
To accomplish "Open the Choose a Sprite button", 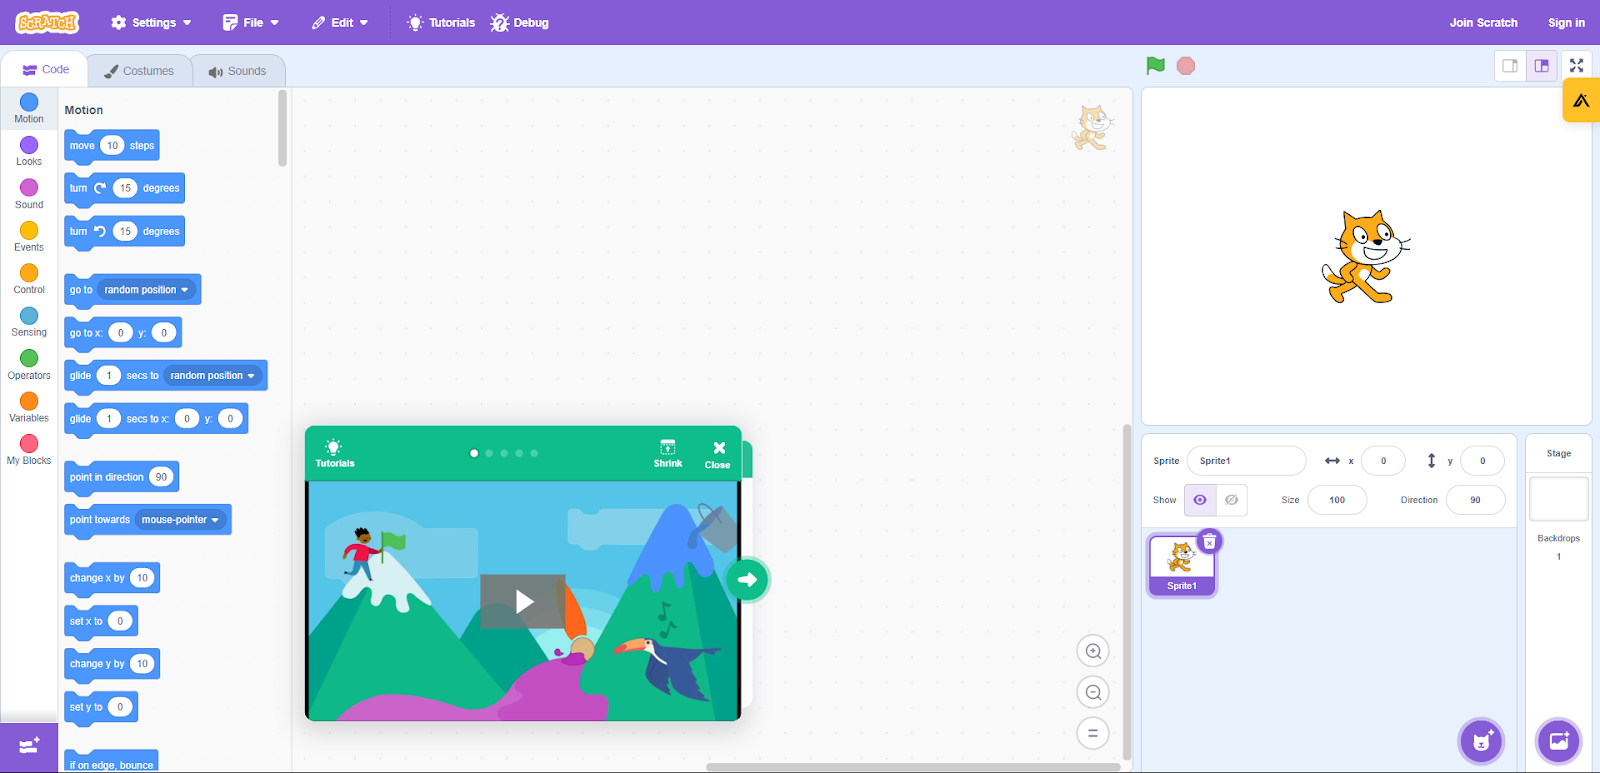I will (x=1481, y=741).
